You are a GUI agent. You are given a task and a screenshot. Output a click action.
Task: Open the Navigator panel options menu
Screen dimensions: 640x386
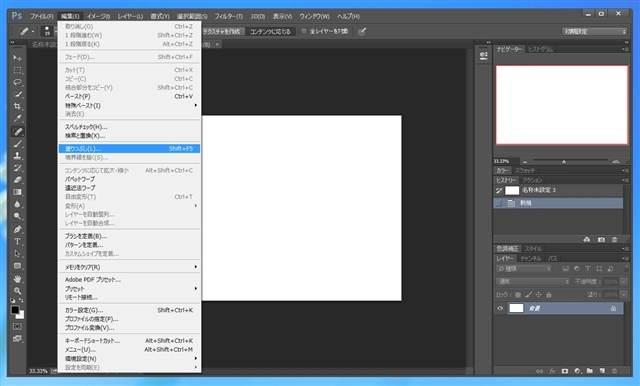tap(625, 49)
